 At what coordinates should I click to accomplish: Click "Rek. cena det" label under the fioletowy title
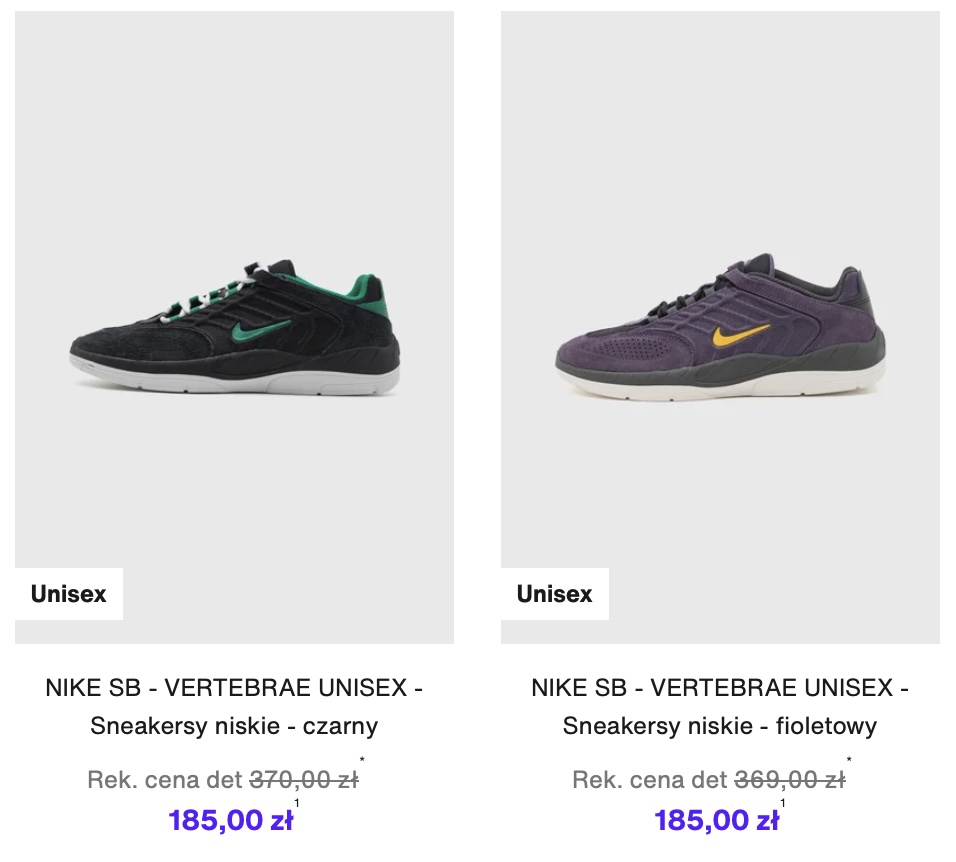[651, 780]
